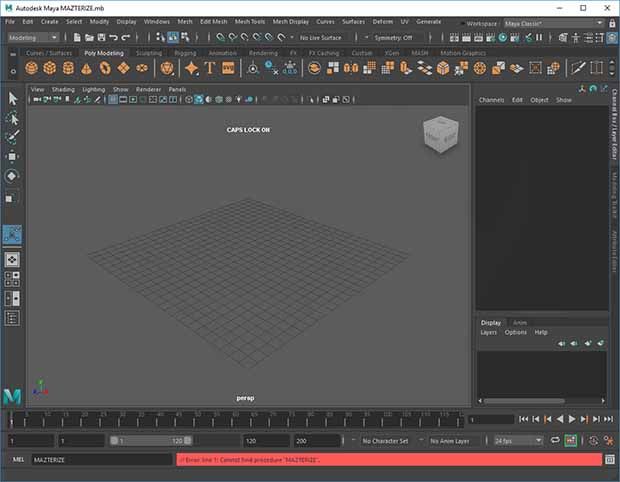Toggle loop playback button
The height and width of the screenshot is (482, 620).
(x=555, y=440)
